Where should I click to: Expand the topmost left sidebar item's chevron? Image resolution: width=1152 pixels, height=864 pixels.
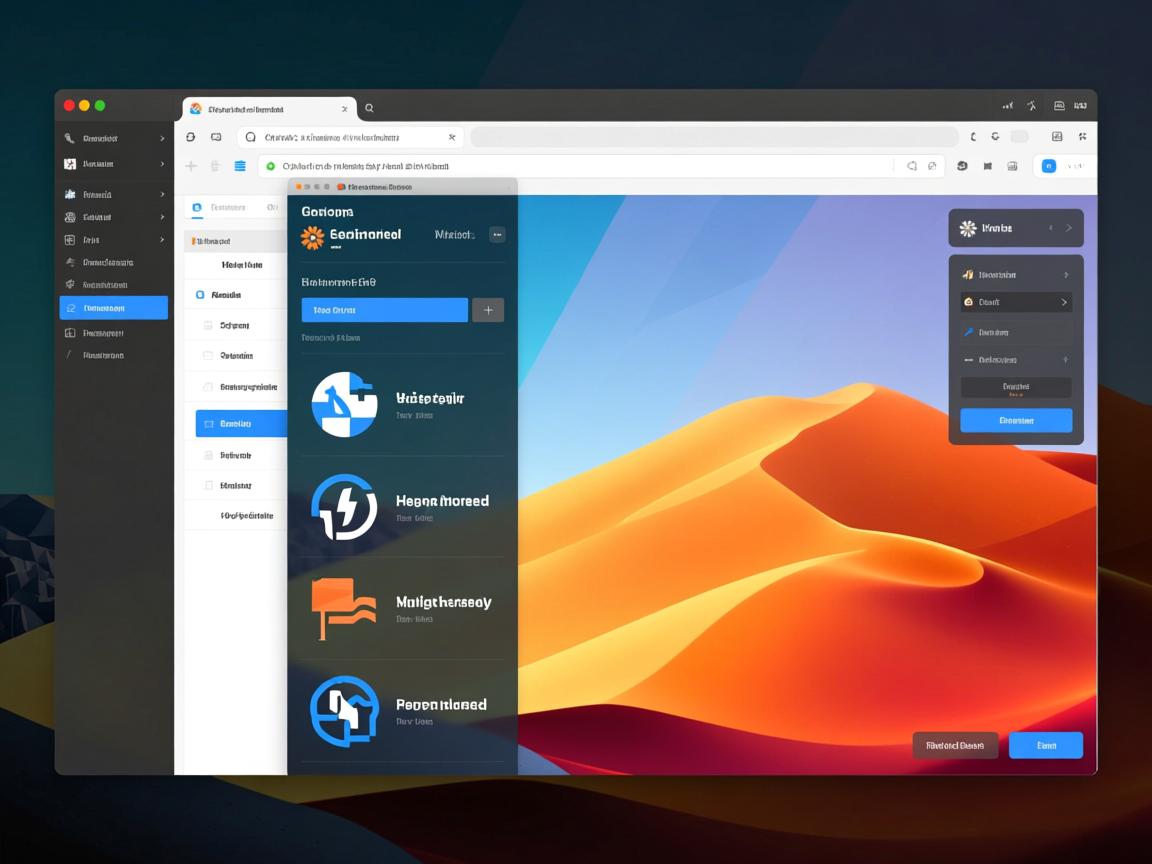click(162, 139)
